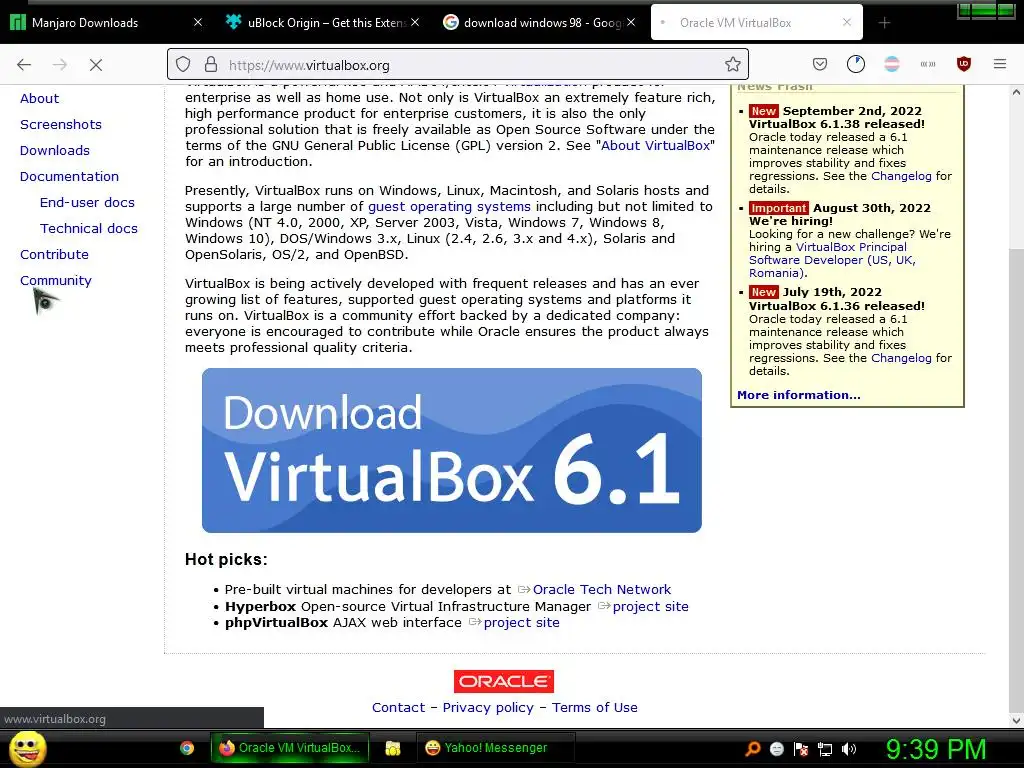Go to the Downloads sidebar link
Viewport: 1024px width, 768px height.
click(x=55, y=151)
